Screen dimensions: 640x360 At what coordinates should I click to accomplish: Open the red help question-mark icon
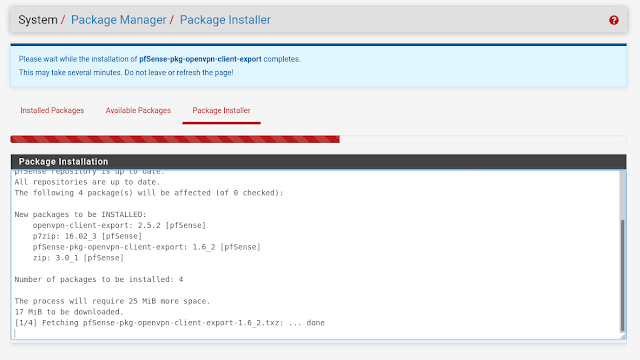[613, 20]
